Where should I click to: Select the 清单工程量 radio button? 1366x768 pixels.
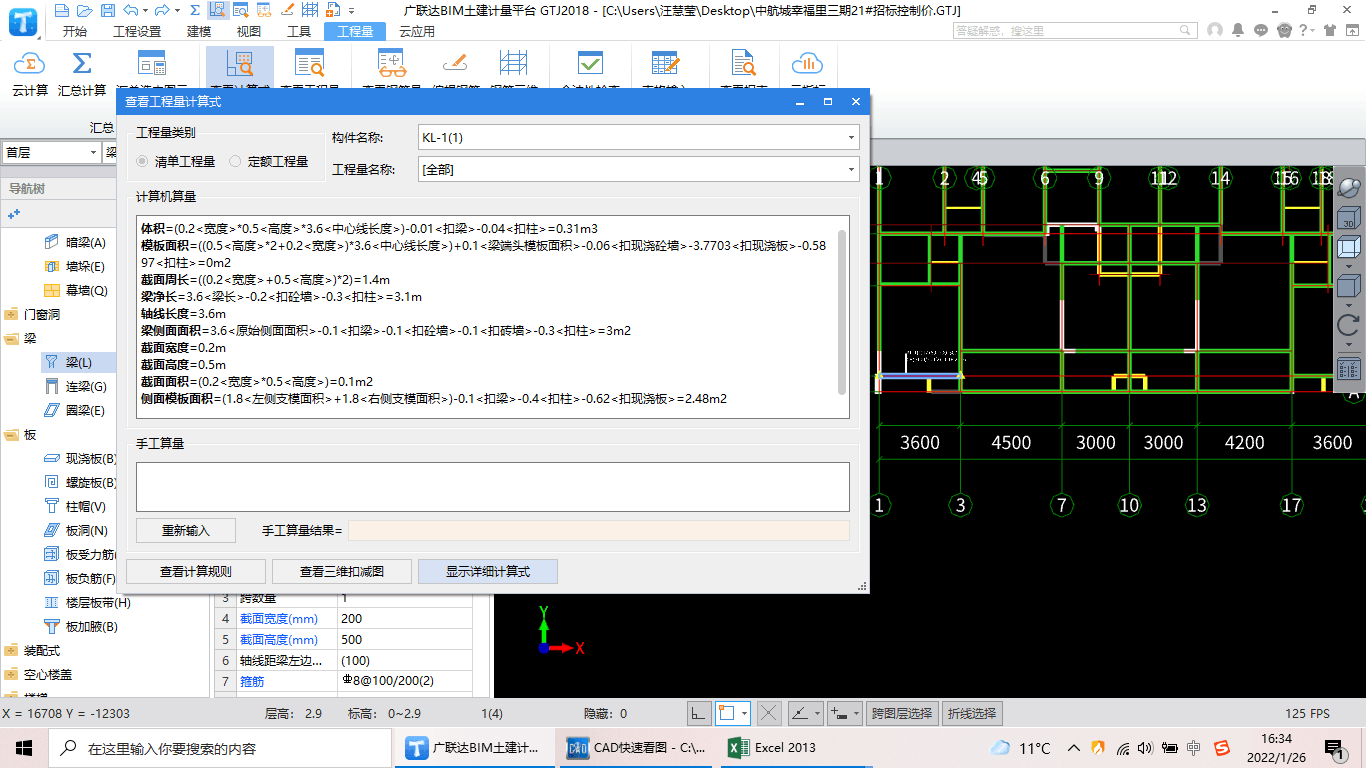click(x=142, y=161)
